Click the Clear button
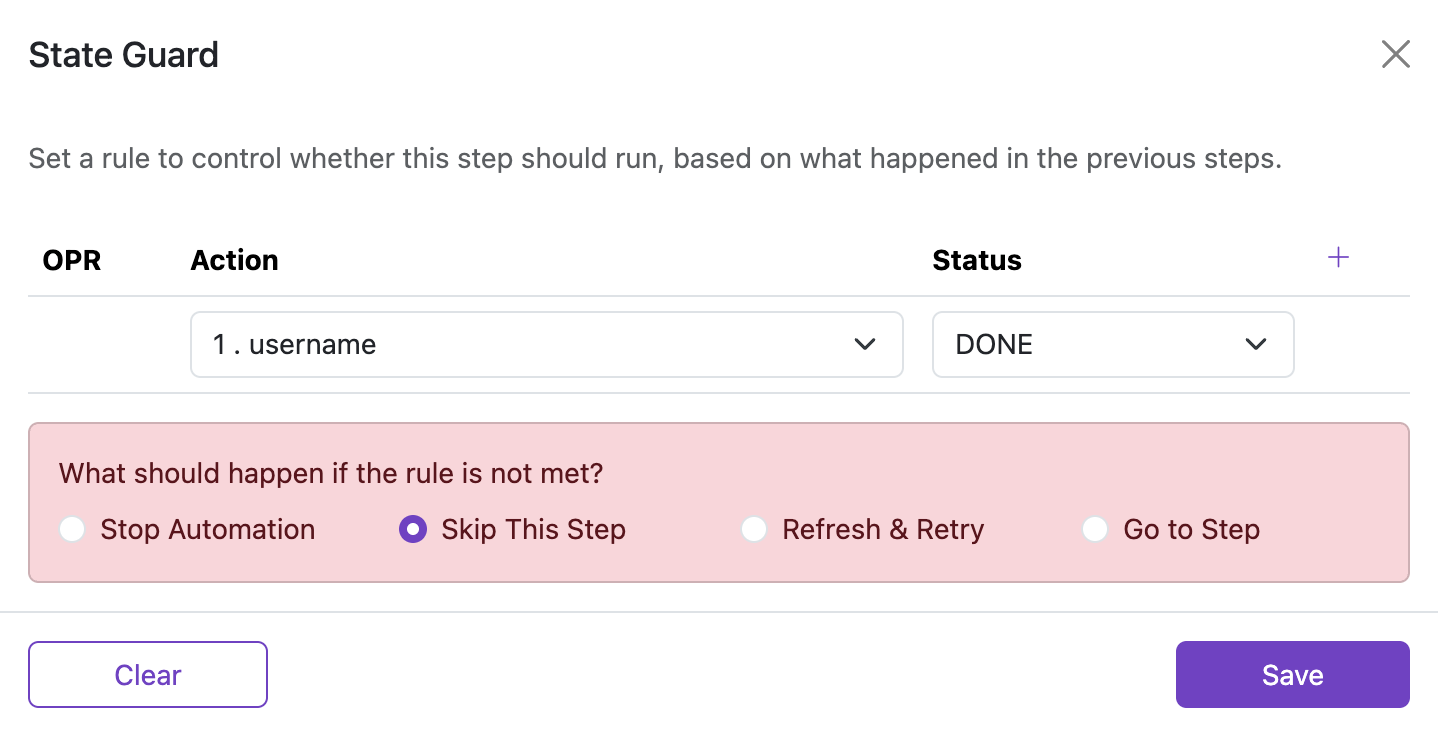Image resolution: width=1438 pixels, height=736 pixels. pyautogui.click(x=148, y=675)
